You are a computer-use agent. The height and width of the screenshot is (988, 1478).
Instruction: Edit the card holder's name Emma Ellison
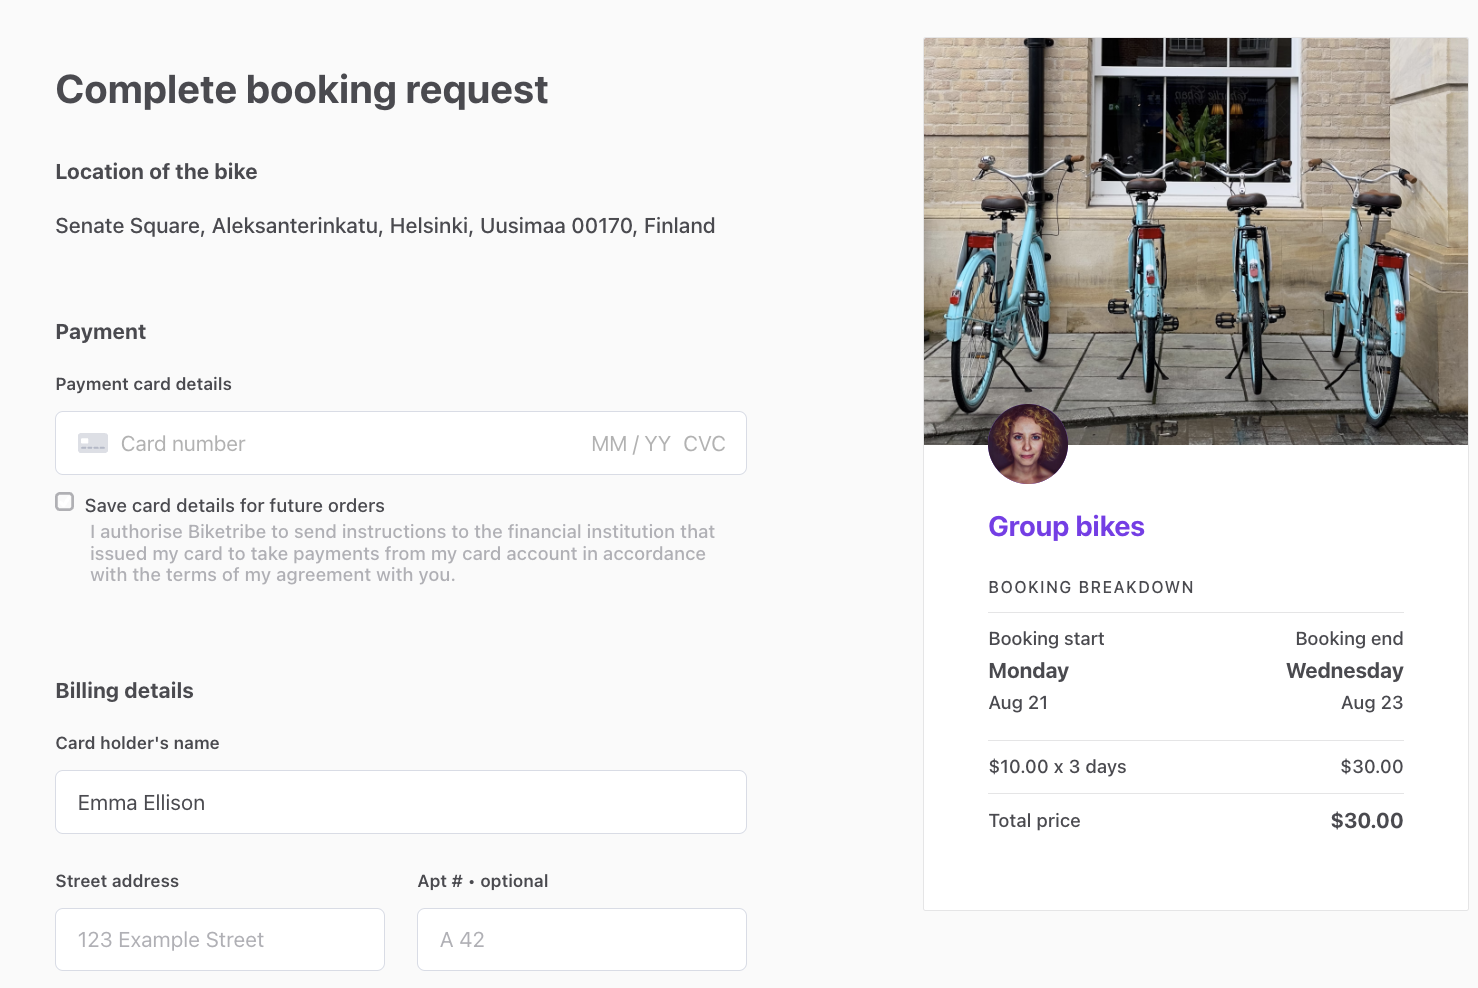pyautogui.click(x=400, y=802)
